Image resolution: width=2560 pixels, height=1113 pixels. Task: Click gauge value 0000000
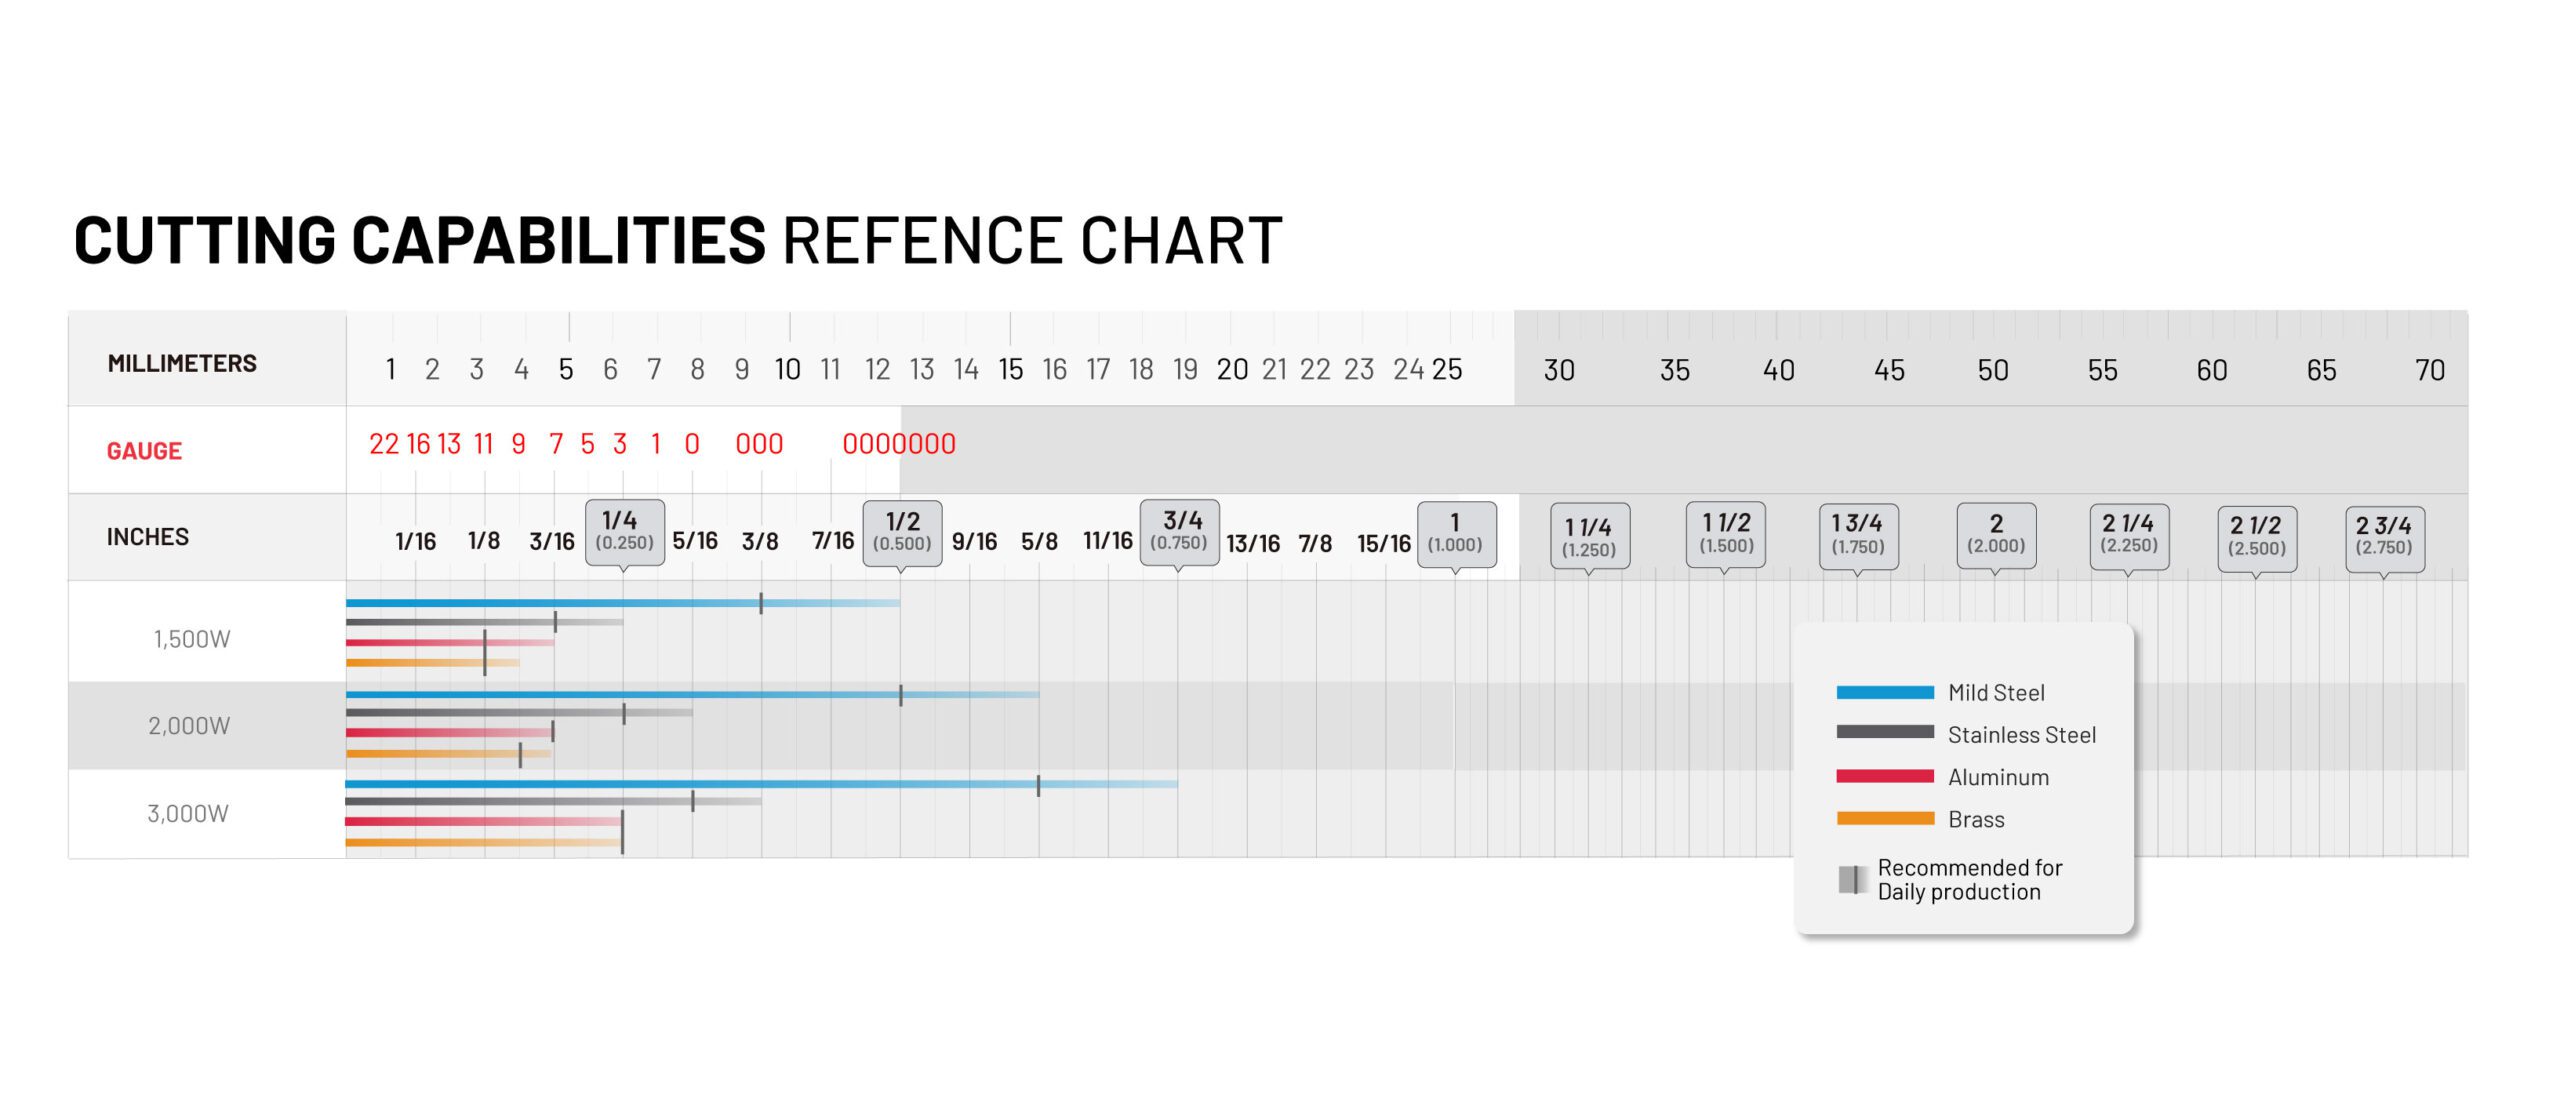click(x=899, y=444)
